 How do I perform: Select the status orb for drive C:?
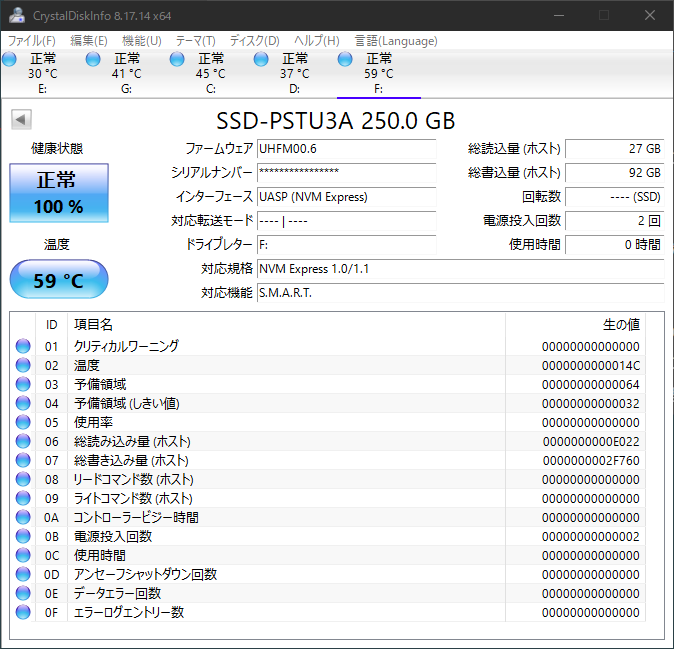coord(177,59)
